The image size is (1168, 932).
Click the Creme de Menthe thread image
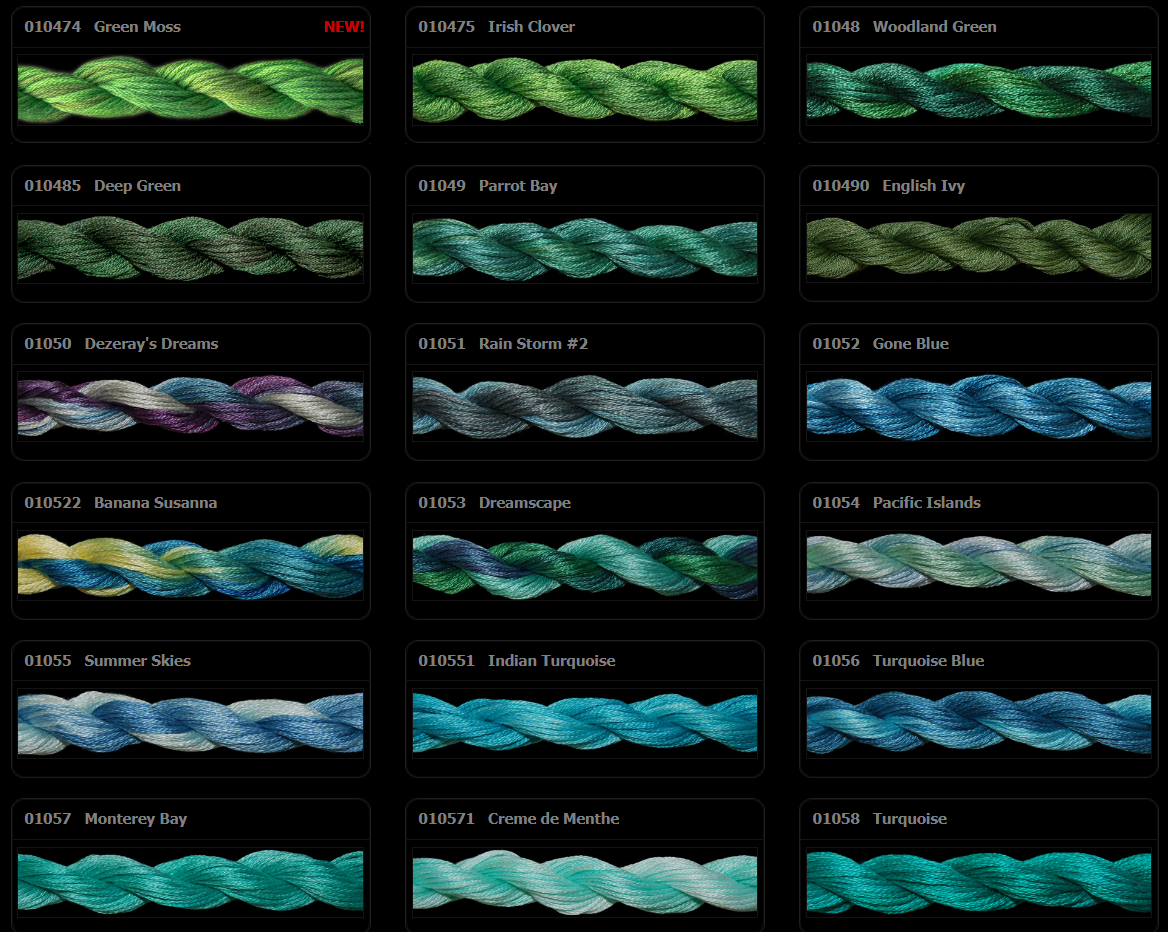pyautogui.click(x=584, y=881)
